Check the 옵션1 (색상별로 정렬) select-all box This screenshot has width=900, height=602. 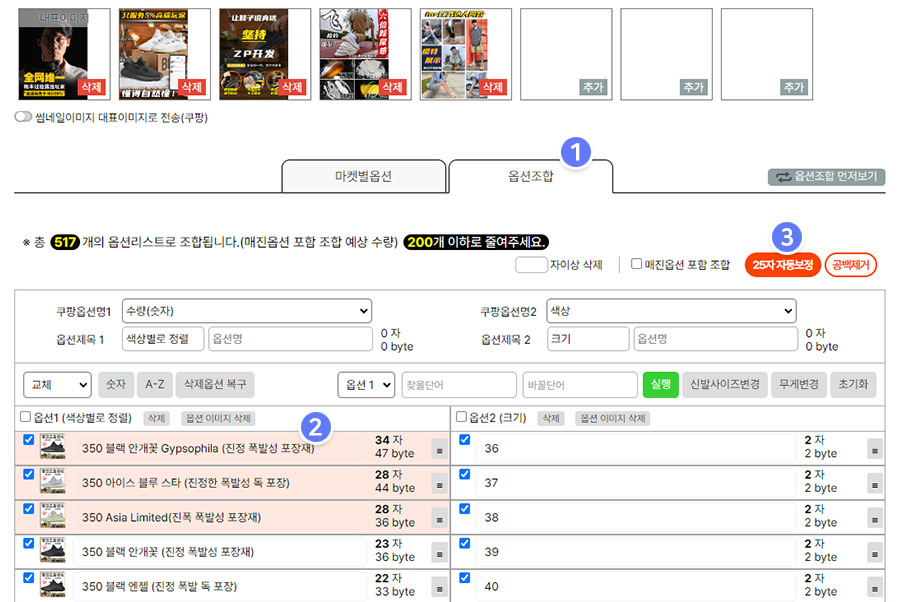[x=25, y=417]
